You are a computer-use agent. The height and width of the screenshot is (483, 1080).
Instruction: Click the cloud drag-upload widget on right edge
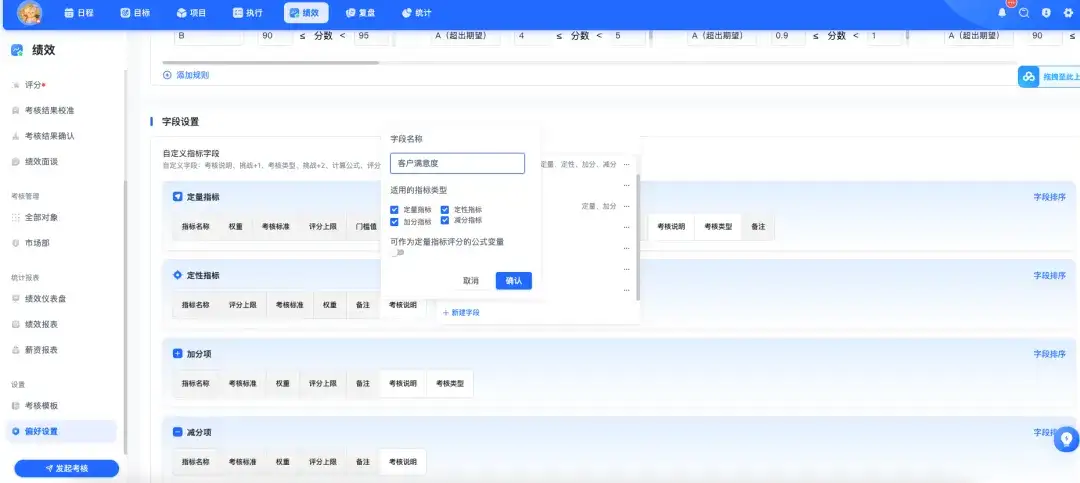click(1049, 76)
